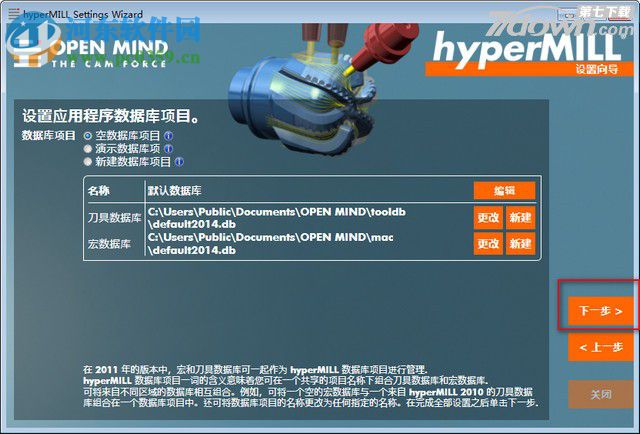Image resolution: width=640 pixels, height=434 pixels.
Task: Click the 名称 label in the table
Action: (99, 191)
